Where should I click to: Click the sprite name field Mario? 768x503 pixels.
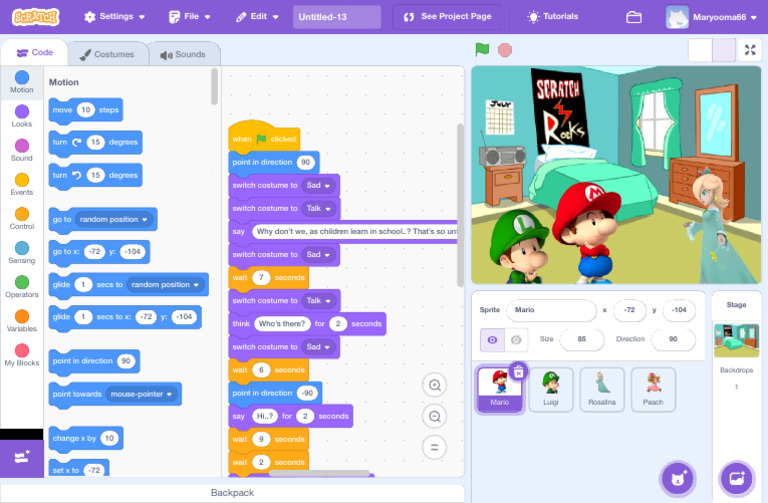[x=552, y=310]
